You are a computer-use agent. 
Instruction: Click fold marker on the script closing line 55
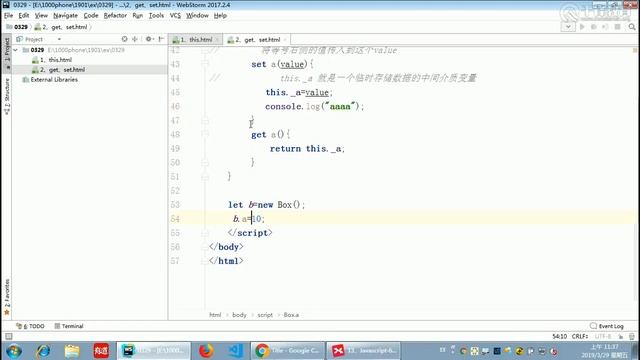click(205, 233)
